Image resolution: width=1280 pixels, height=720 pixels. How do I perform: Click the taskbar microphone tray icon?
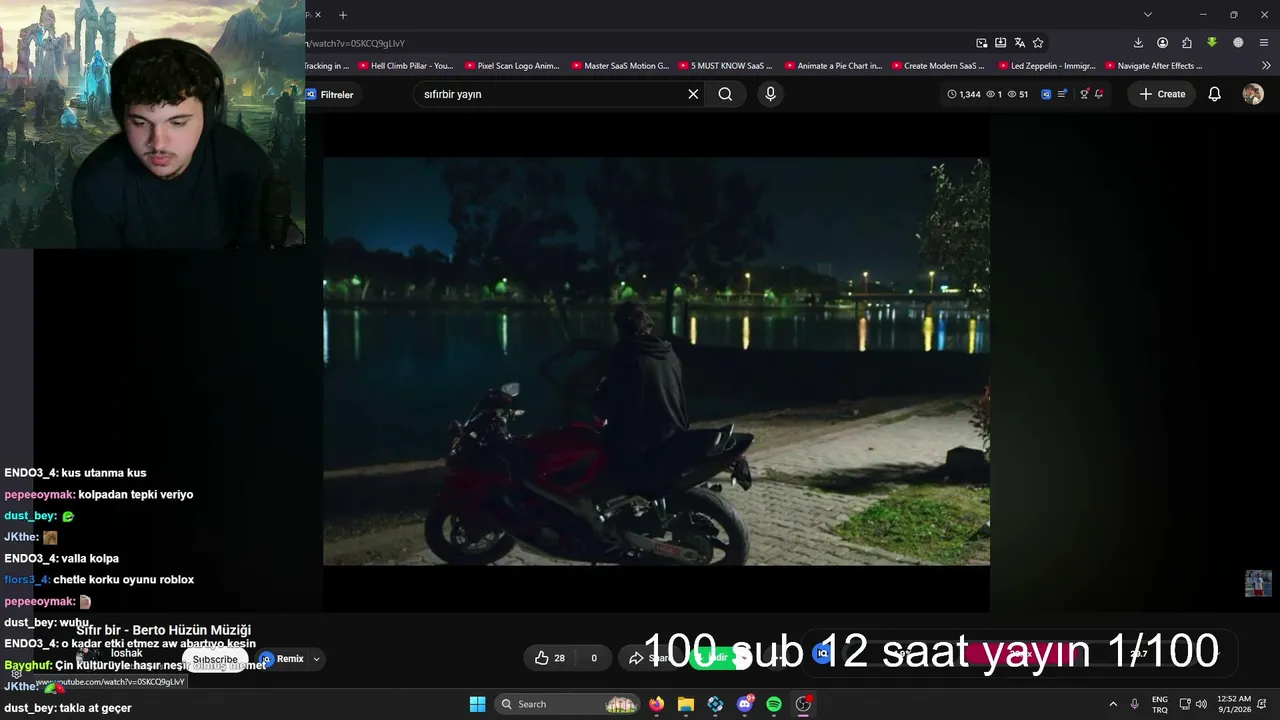1134,704
